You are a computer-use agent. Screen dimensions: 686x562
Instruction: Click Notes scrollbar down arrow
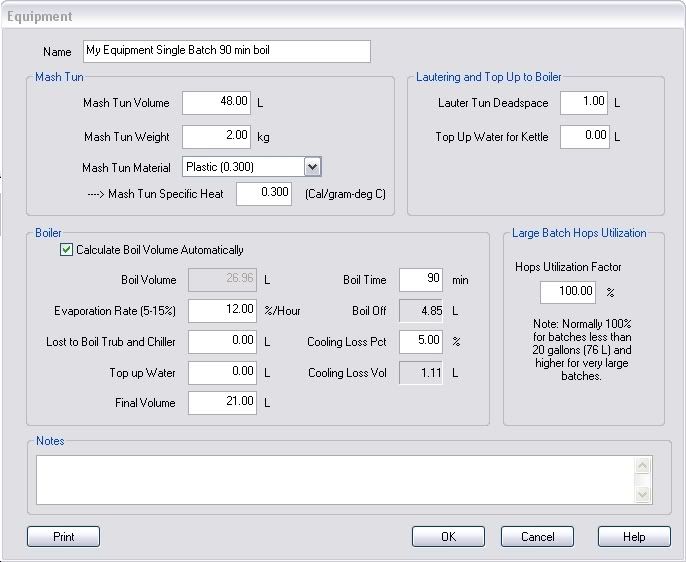click(x=642, y=495)
